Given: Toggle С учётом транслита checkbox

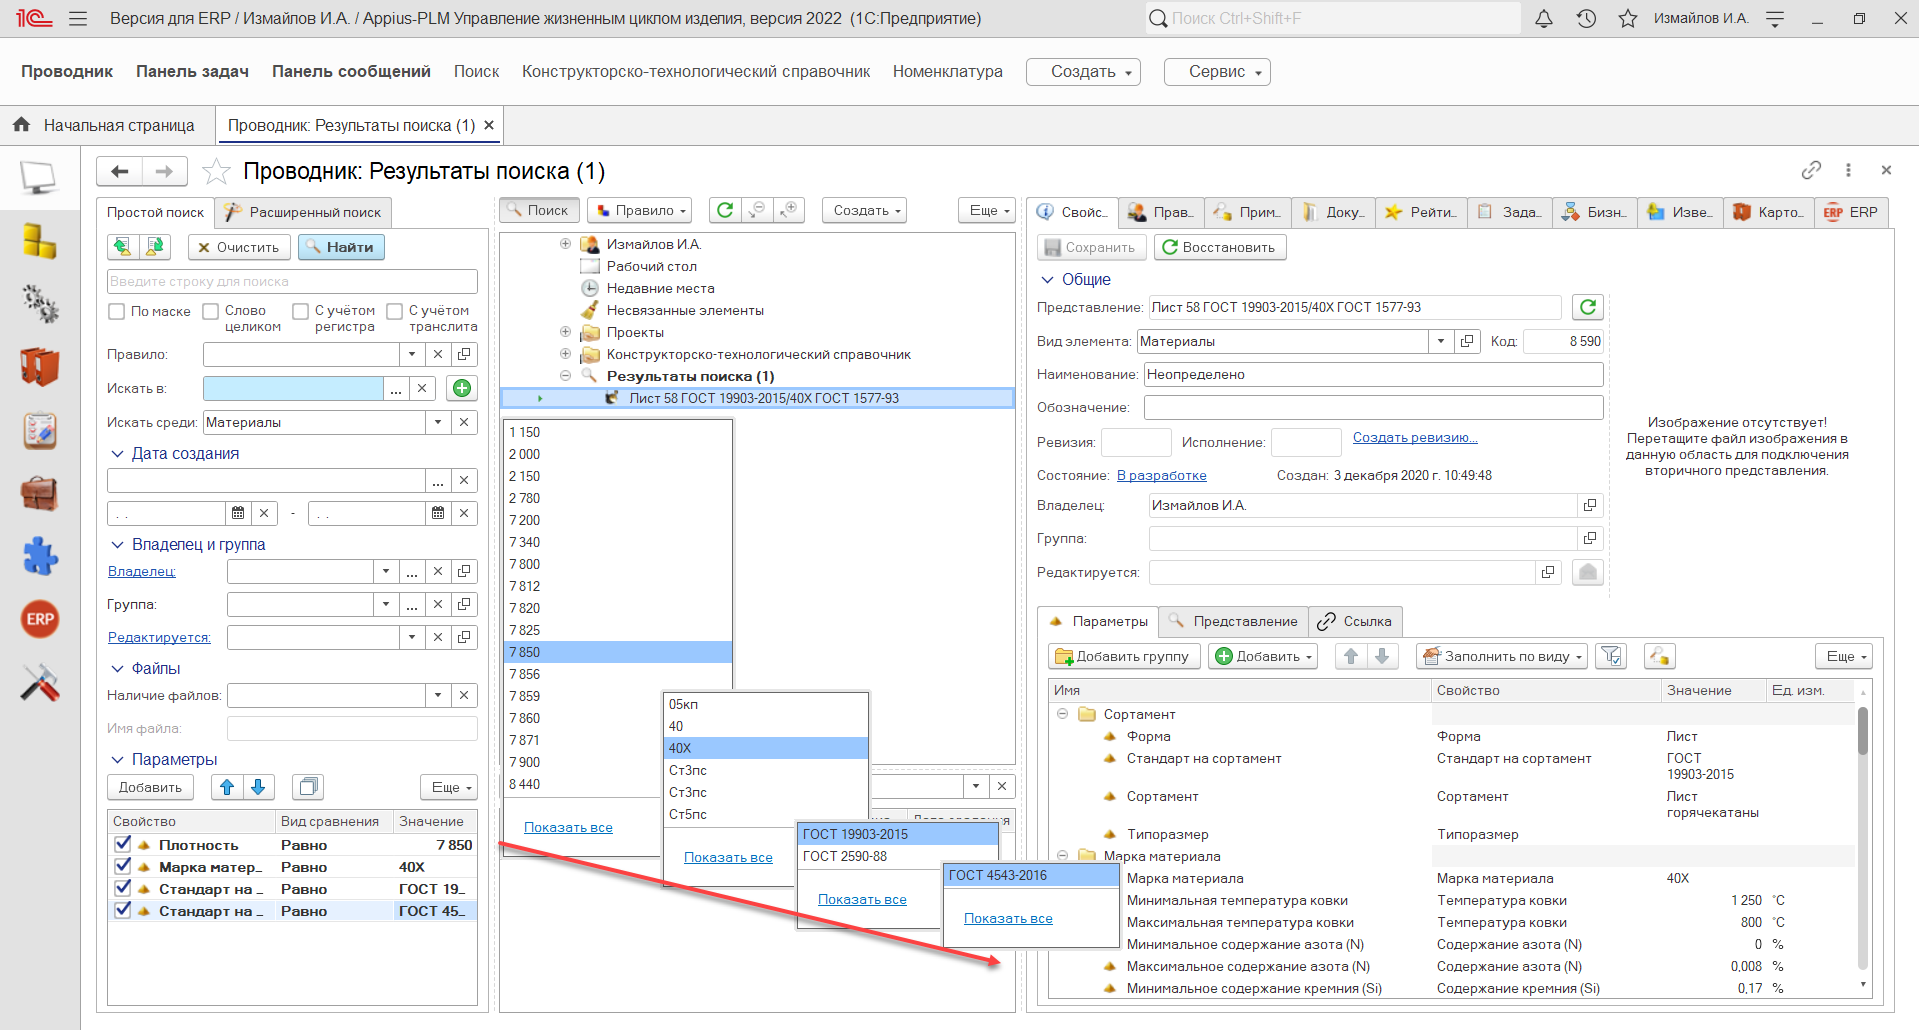Looking at the screenshot, I should [x=394, y=311].
